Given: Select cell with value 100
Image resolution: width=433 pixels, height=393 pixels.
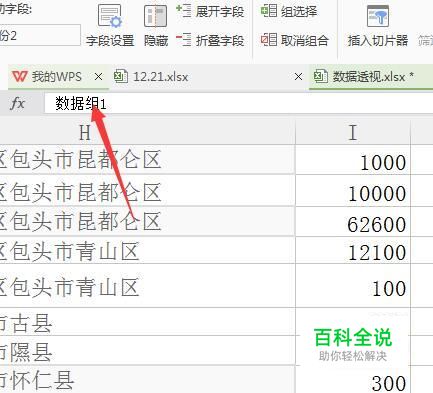Looking at the screenshot, I should (353, 286).
